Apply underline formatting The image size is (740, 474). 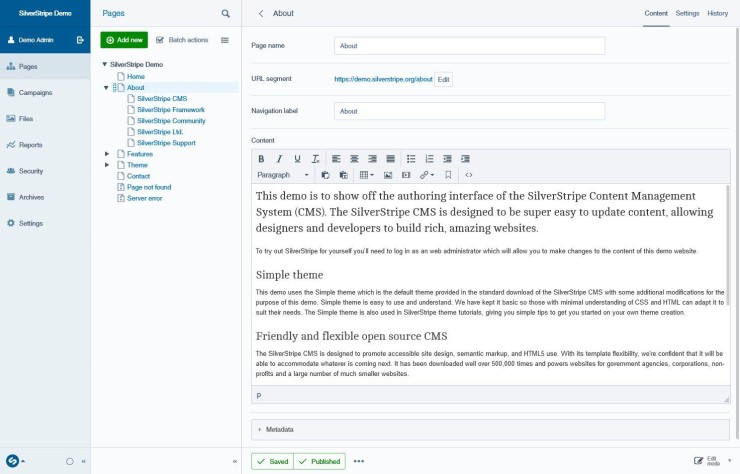tap(297, 159)
